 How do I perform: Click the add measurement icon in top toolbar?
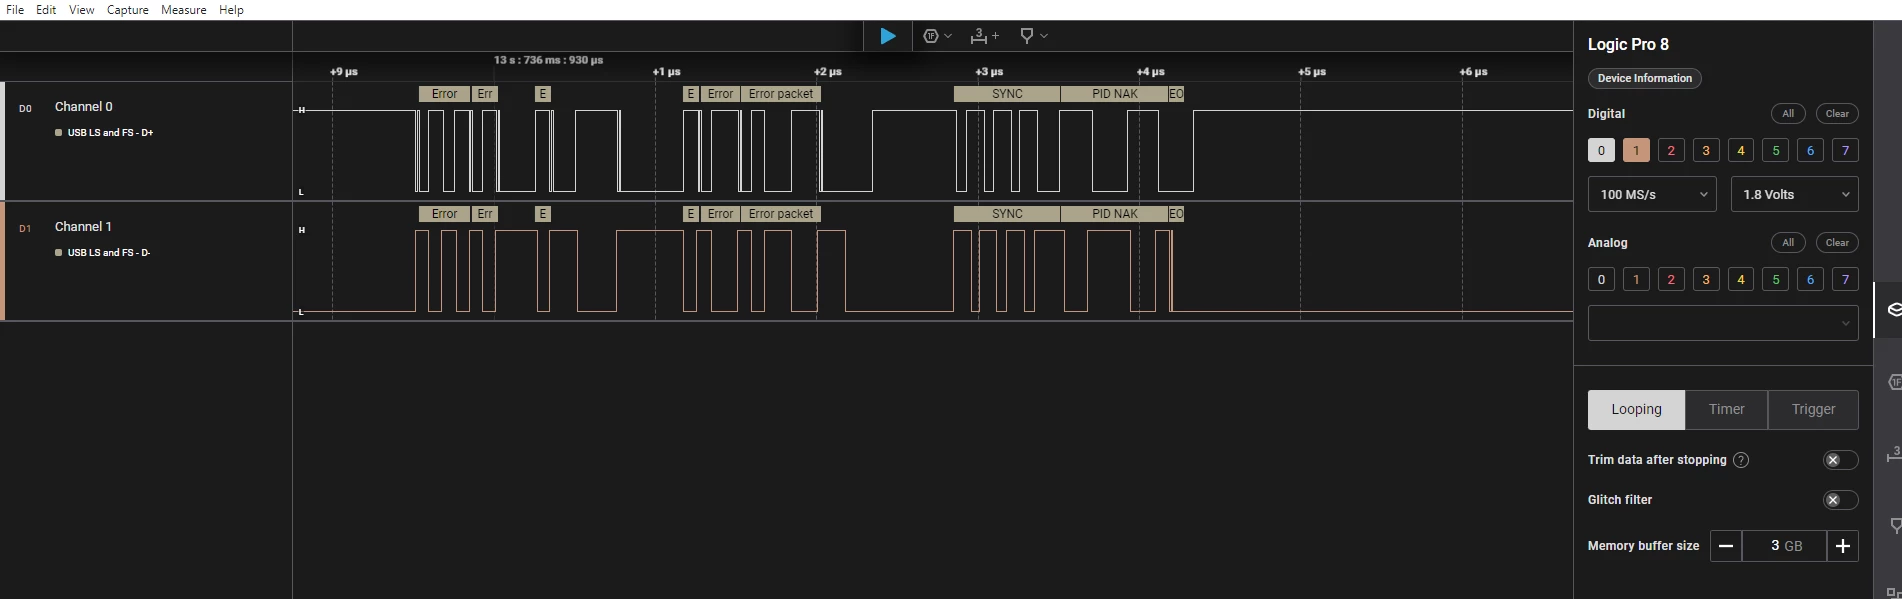(984, 36)
